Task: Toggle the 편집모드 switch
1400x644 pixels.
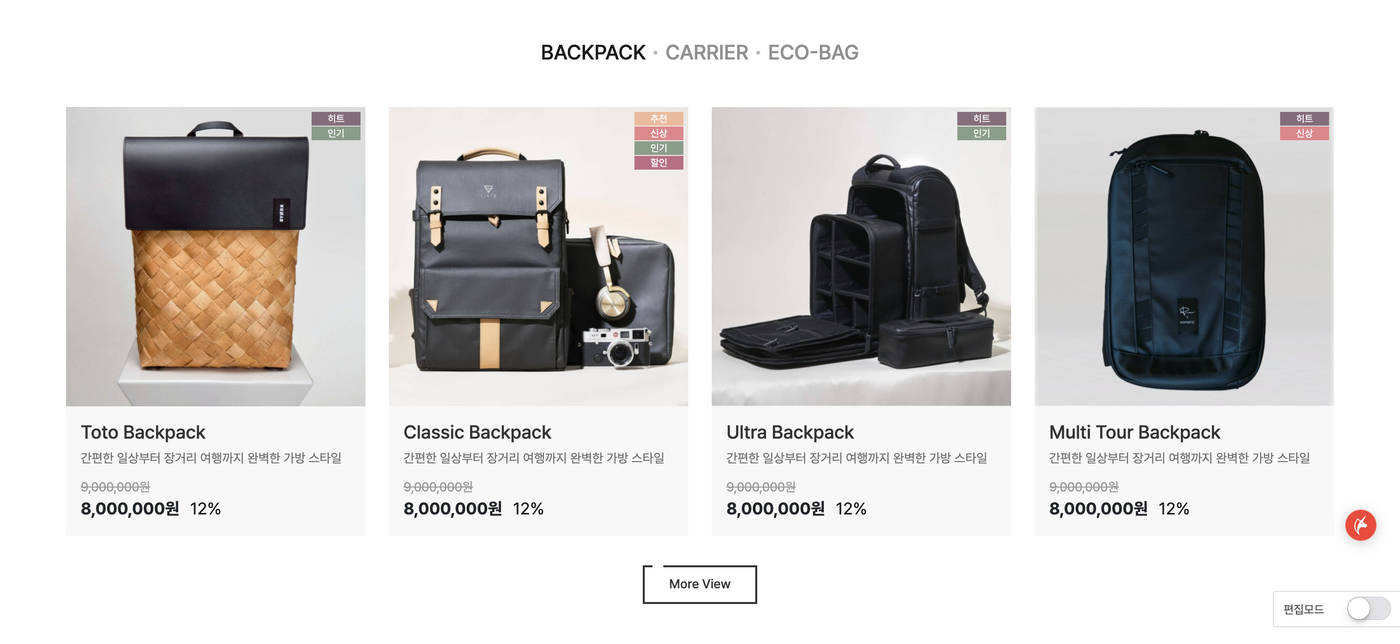Action: 1368,609
